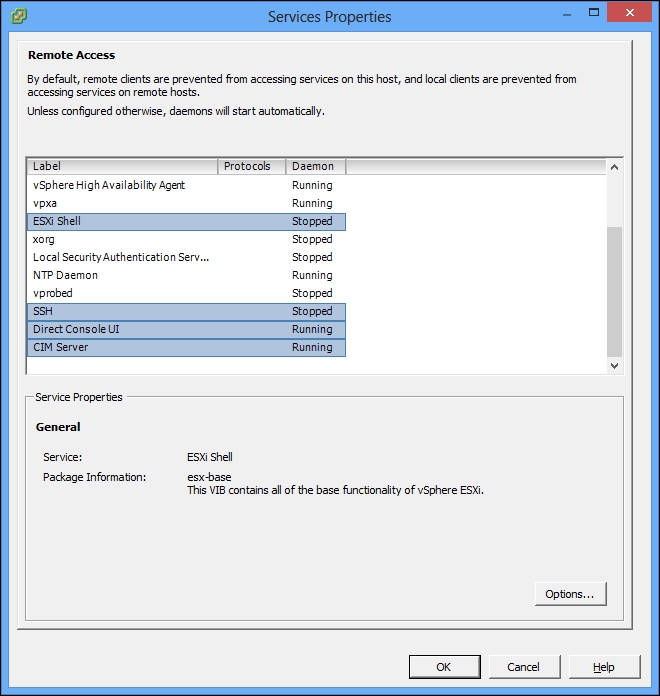
Task: Click the vSphere client icon in title bar
Action: [x=18, y=16]
